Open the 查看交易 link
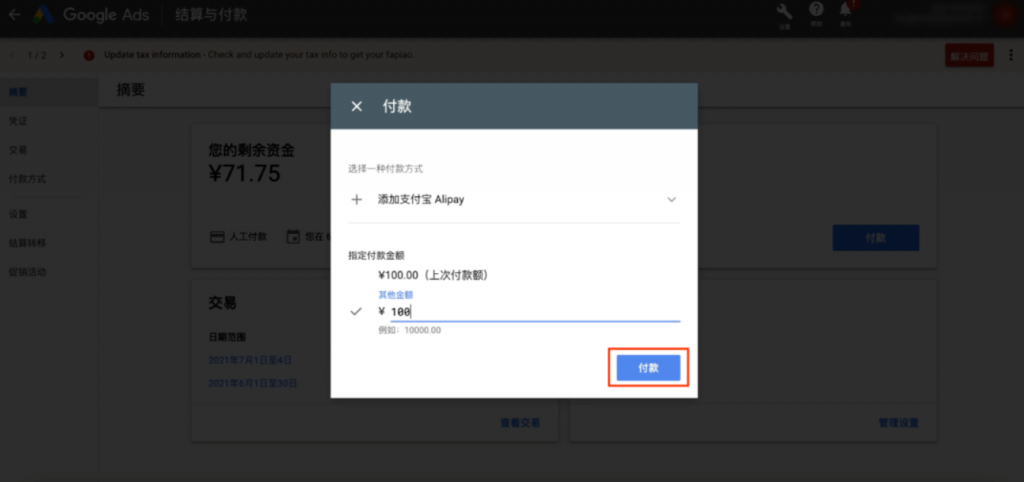 coord(520,423)
